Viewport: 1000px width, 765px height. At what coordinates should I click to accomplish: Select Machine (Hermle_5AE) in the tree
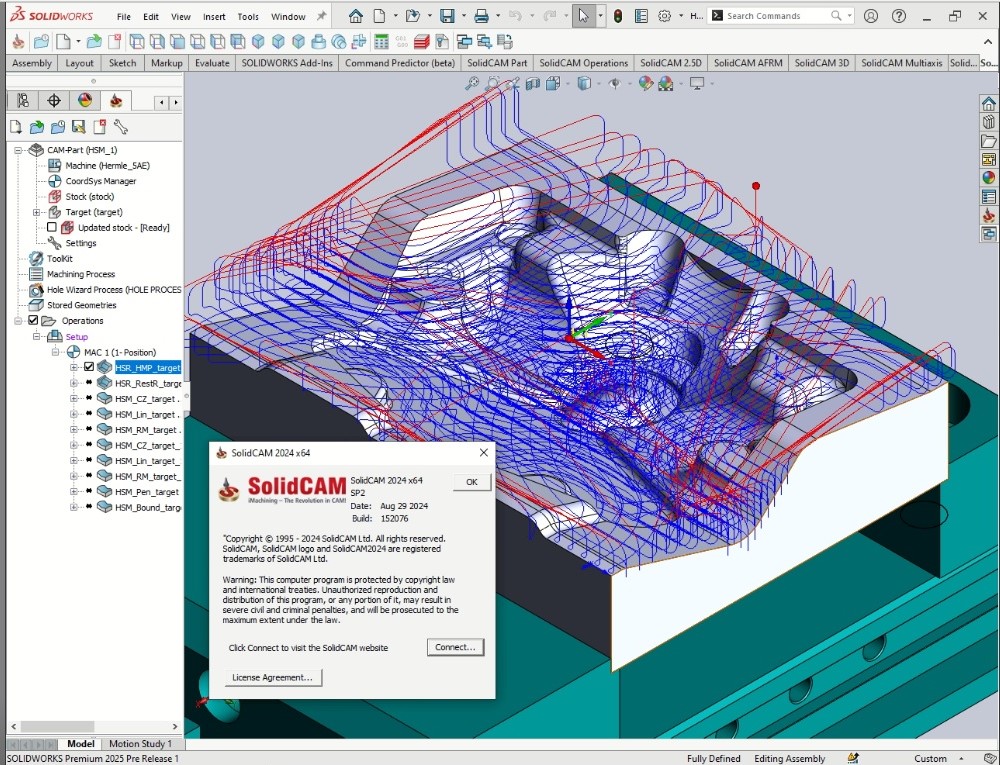point(107,166)
